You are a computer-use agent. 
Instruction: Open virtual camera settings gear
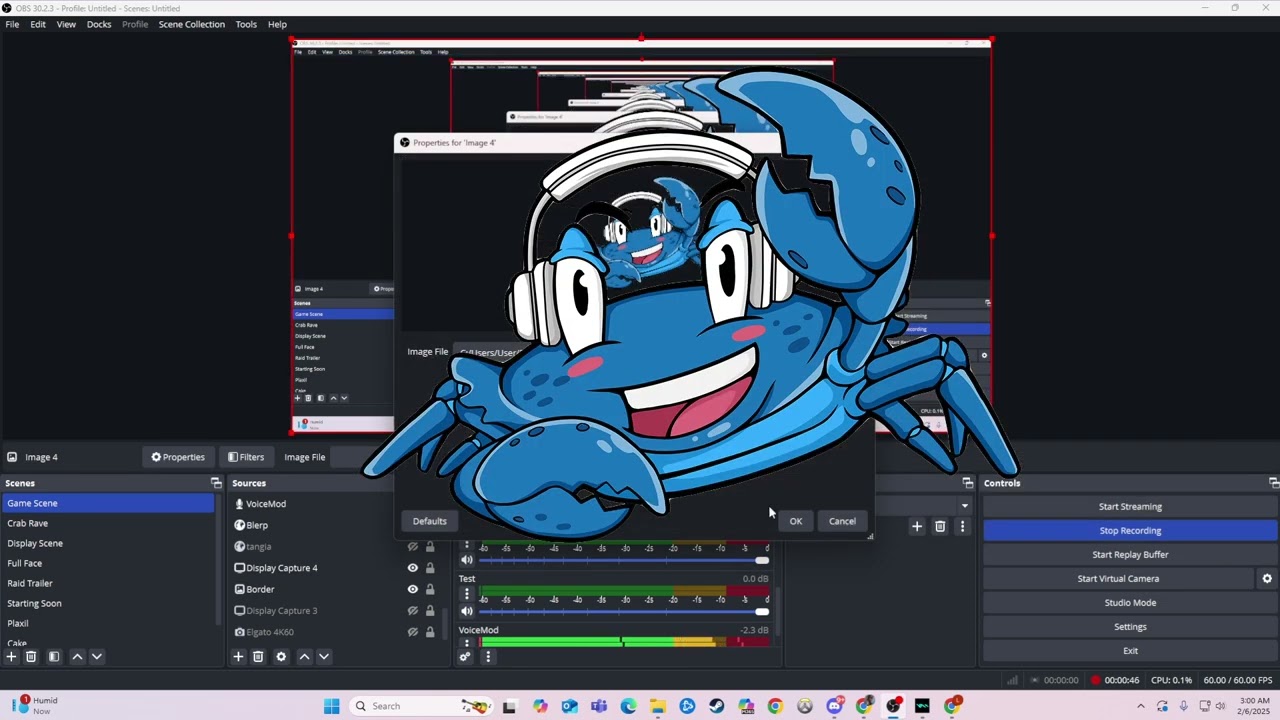1267,579
